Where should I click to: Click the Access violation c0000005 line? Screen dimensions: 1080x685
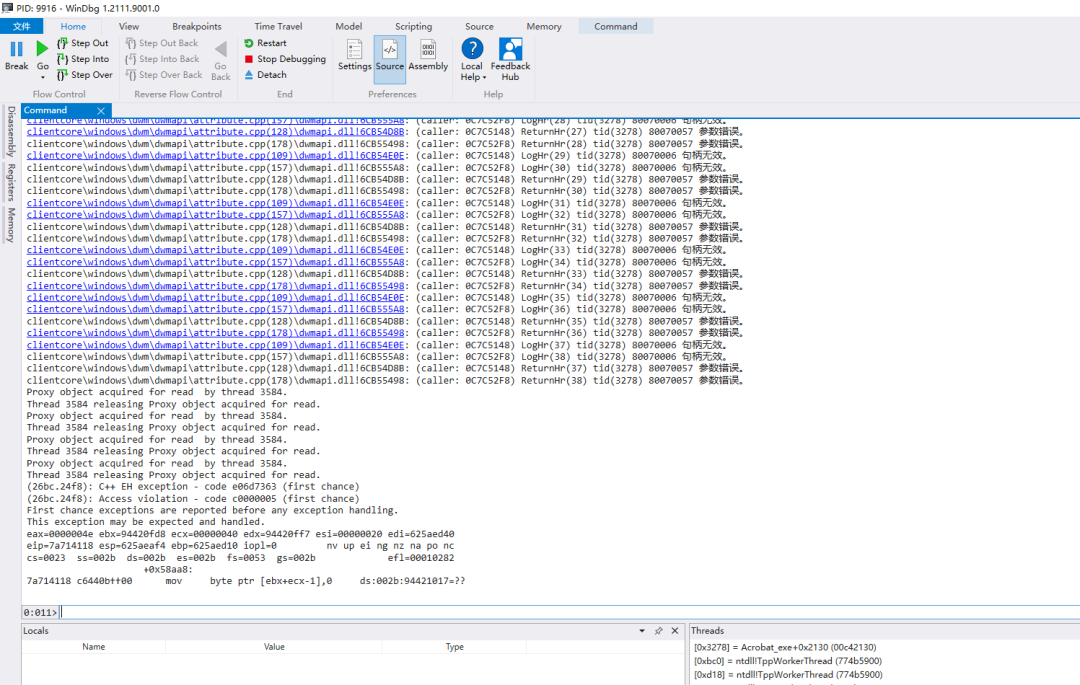[193, 498]
